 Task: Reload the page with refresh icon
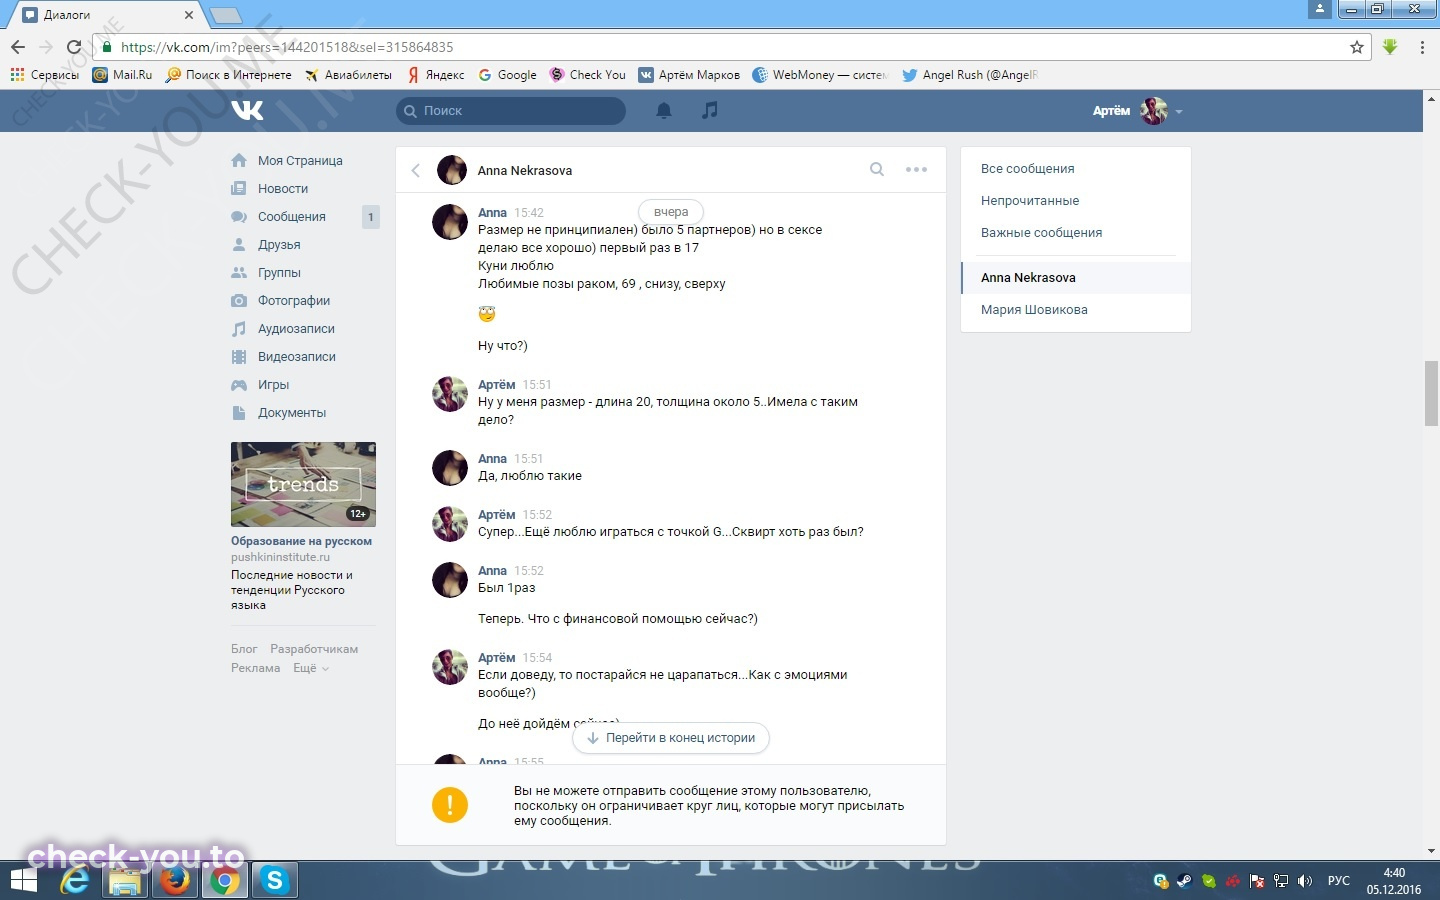click(74, 47)
